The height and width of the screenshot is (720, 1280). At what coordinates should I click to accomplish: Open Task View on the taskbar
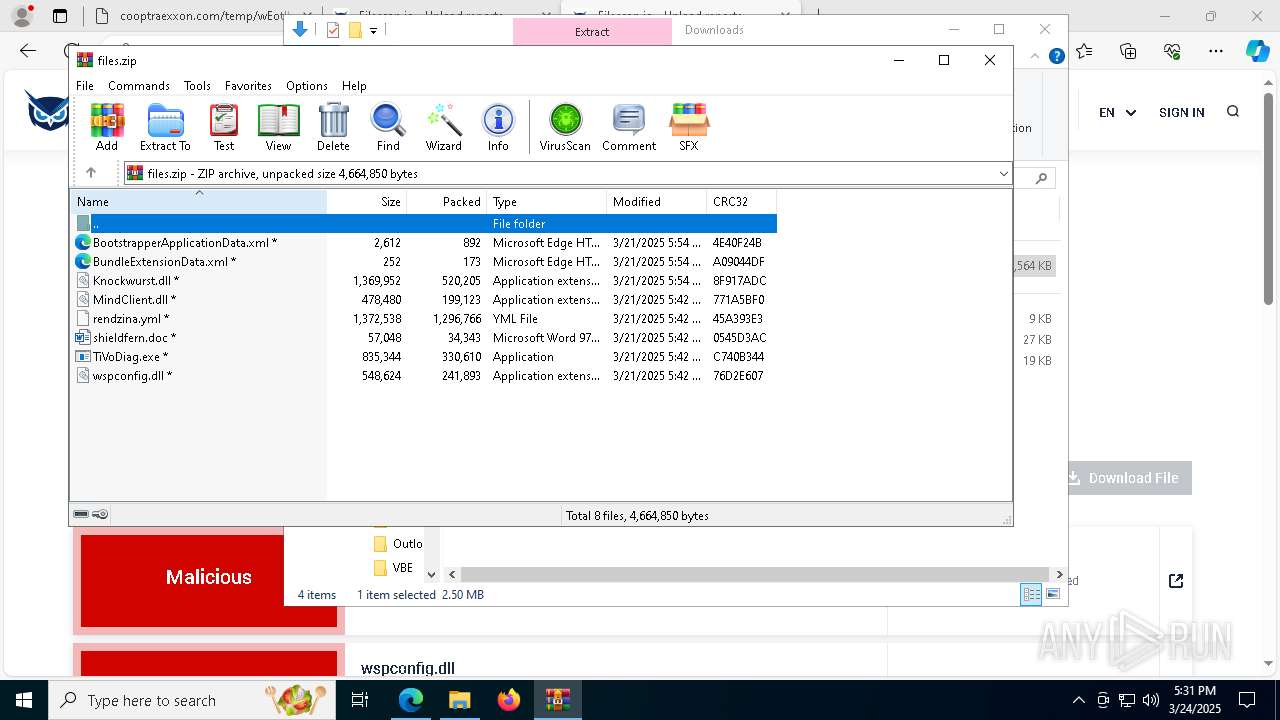pyautogui.click(x=361, y=700)
